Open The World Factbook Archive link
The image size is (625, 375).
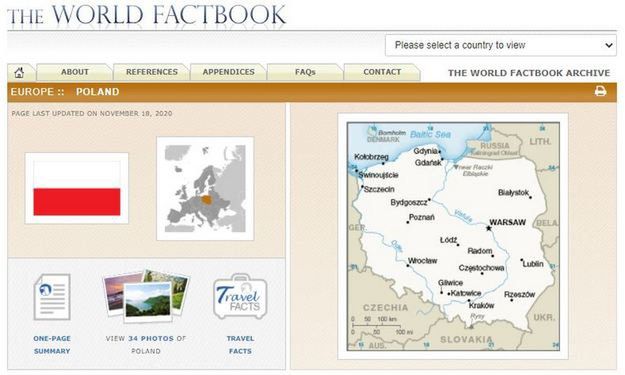tap(529, 73)
